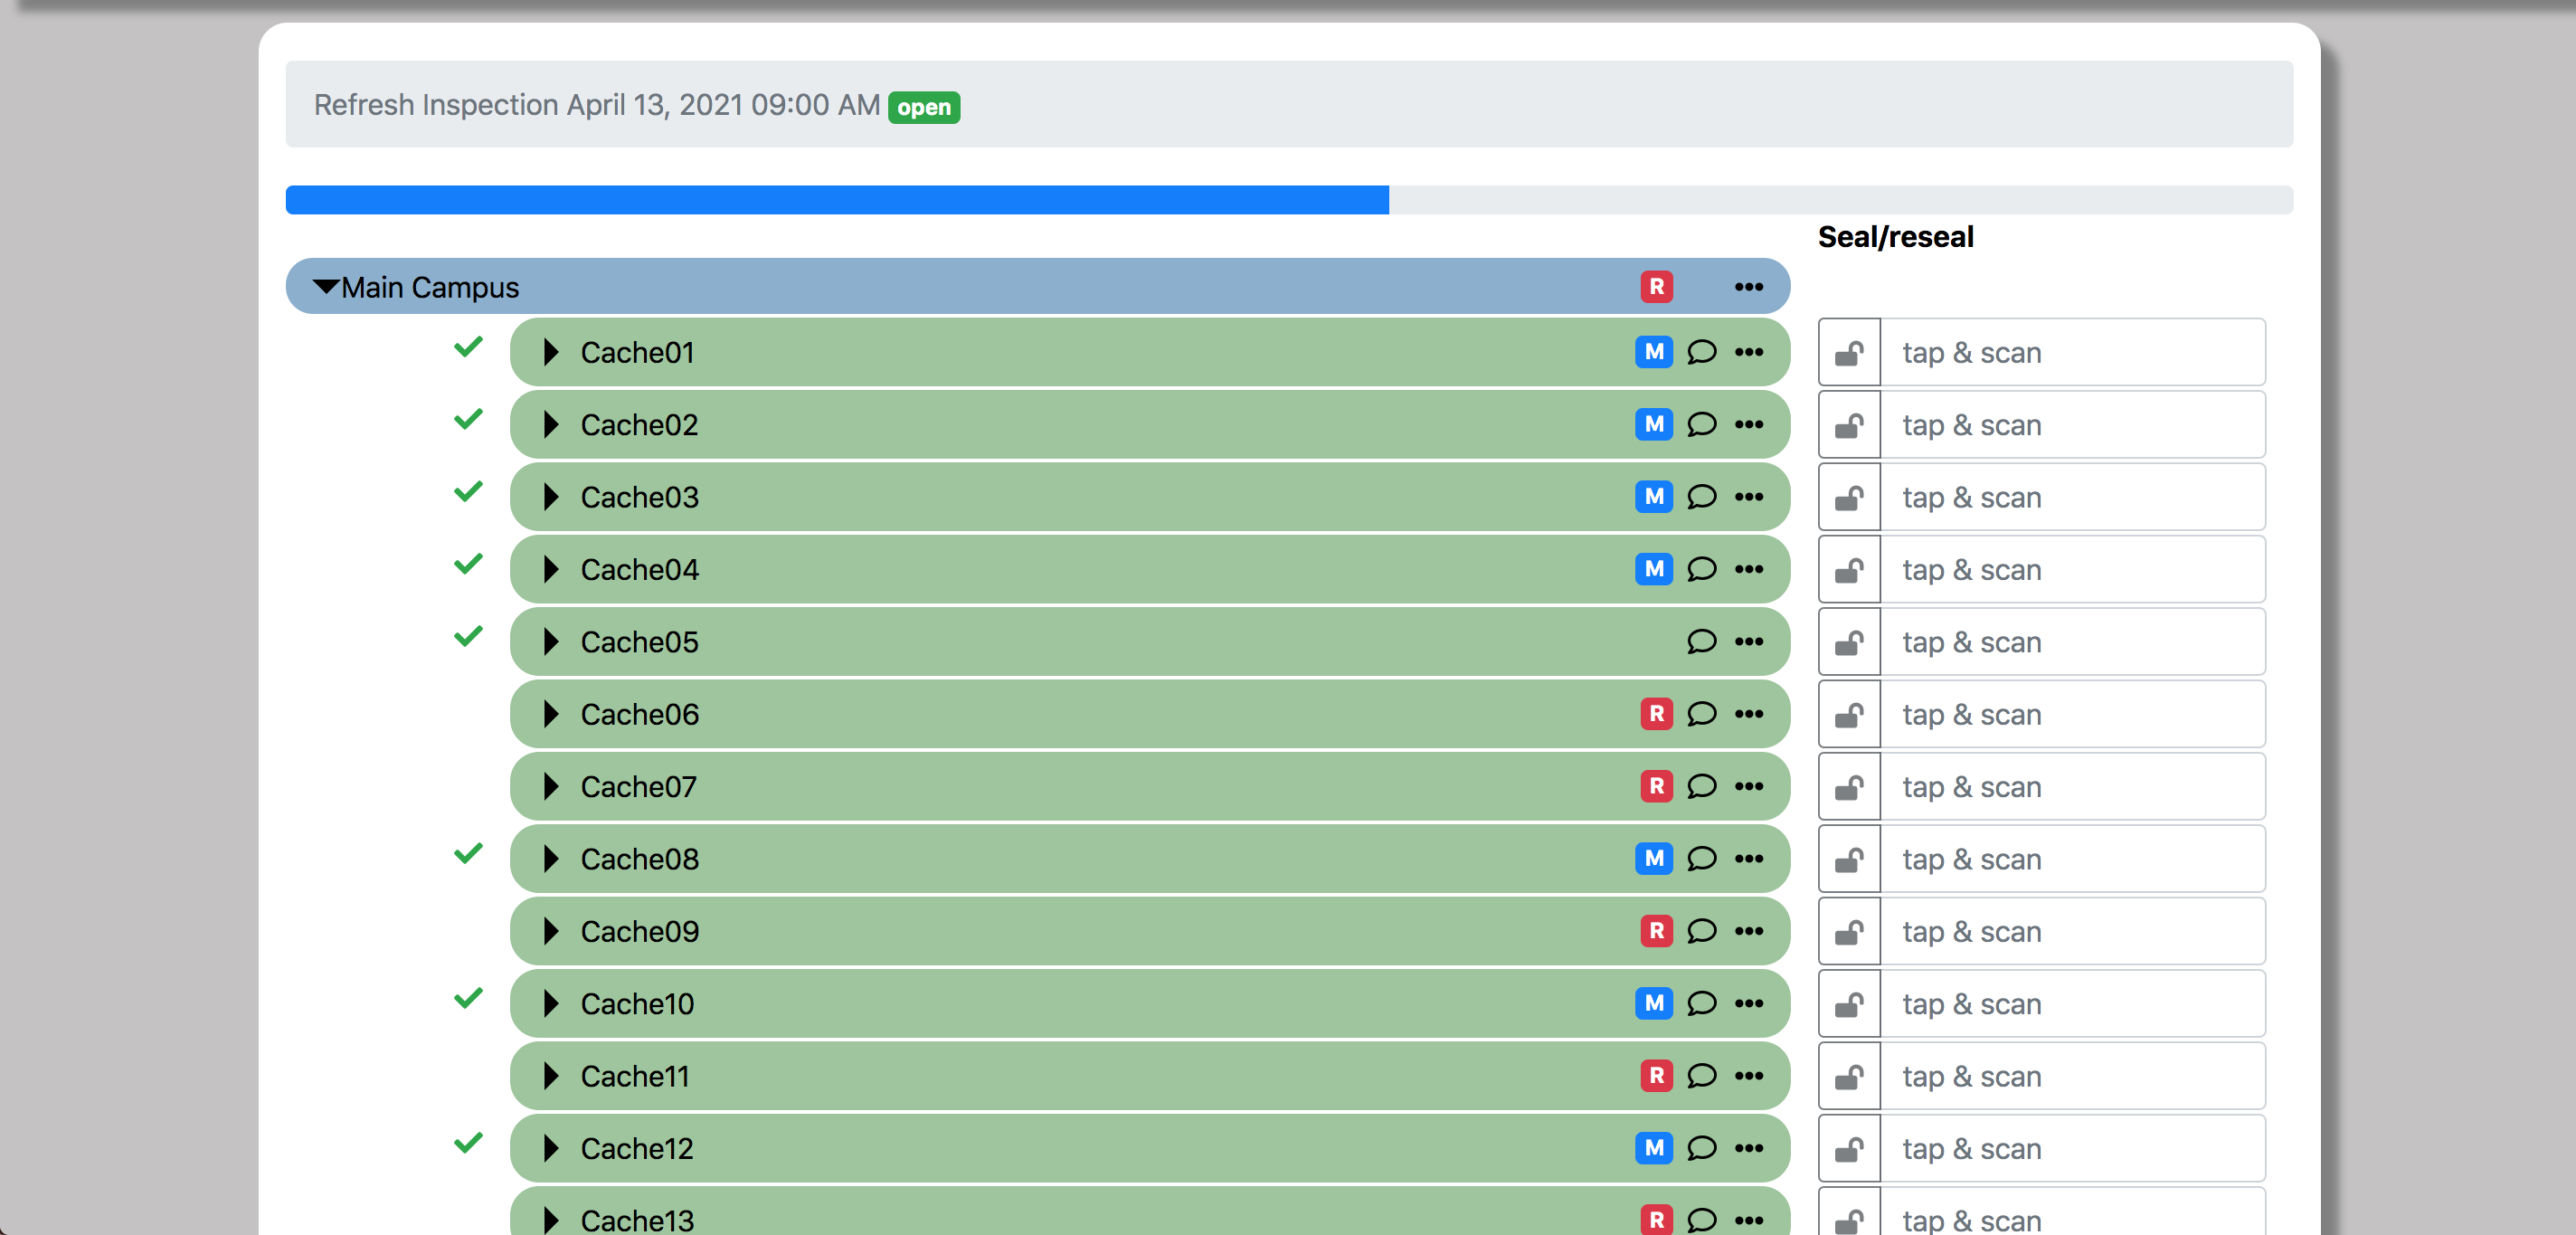Expand the Cache03 row
2576x1235 pixels.
click(x=551, y=497)
